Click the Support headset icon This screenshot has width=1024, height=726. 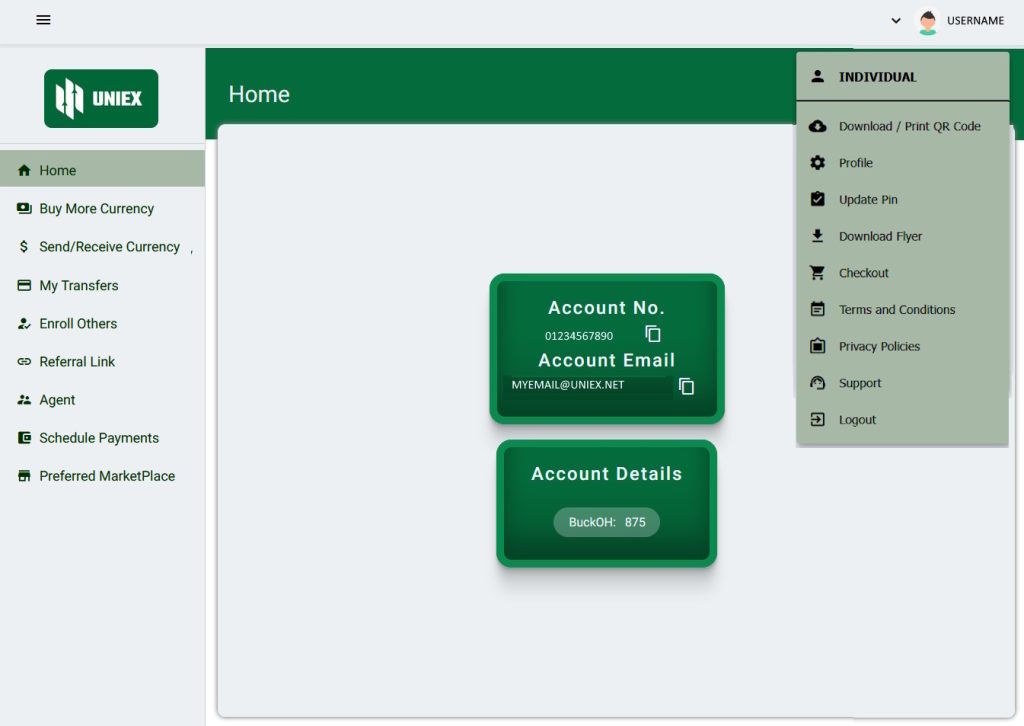pos(817,383)
